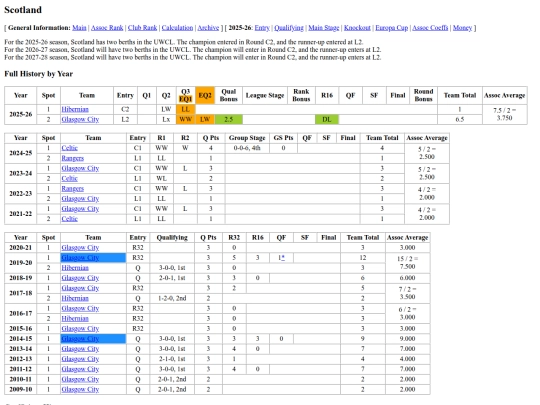Screen dimensions: 540x405
Task: Open Glasgow City link in 2018-19 row
Action: pos(80,278)
